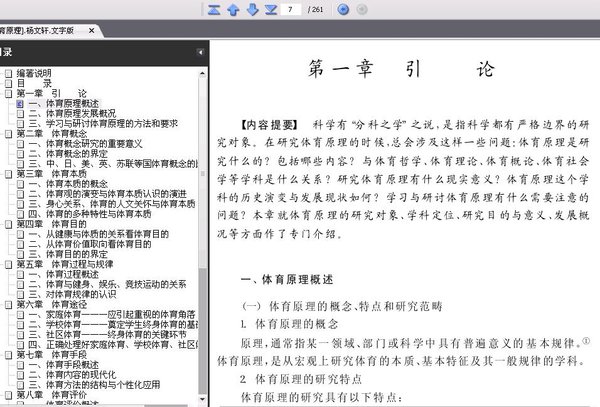Select bookmark 一、从健康与体质的关系看体育目的
This screenshot has height=407, width=600.
click(99, 234)
